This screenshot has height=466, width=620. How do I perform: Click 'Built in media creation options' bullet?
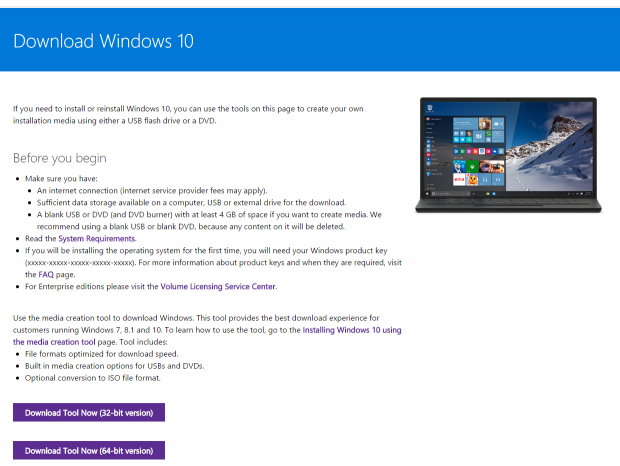(115, 366)
